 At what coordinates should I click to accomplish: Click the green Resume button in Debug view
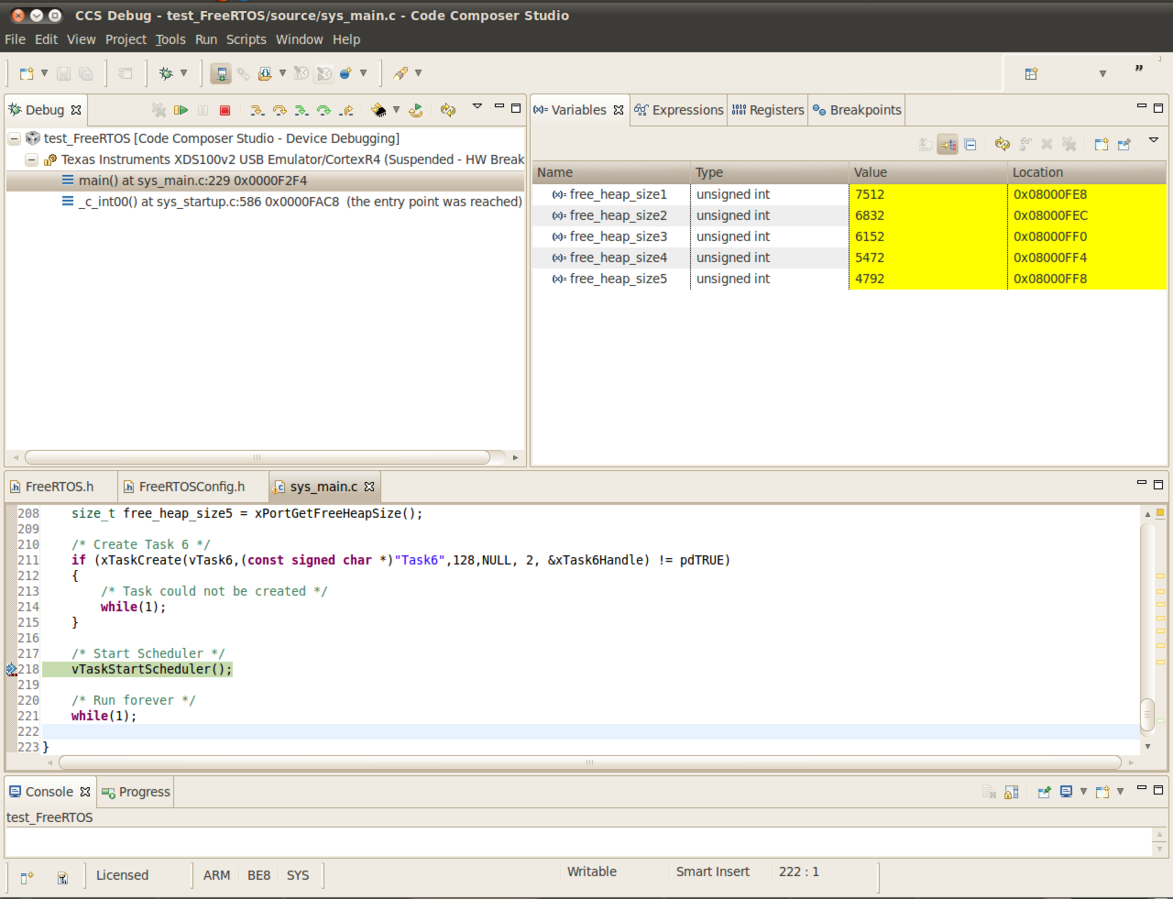[181, 110]
